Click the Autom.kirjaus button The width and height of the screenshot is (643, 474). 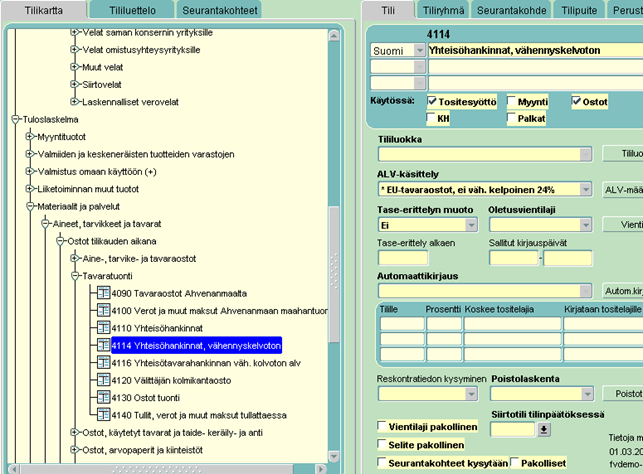[x=623, y=291]
